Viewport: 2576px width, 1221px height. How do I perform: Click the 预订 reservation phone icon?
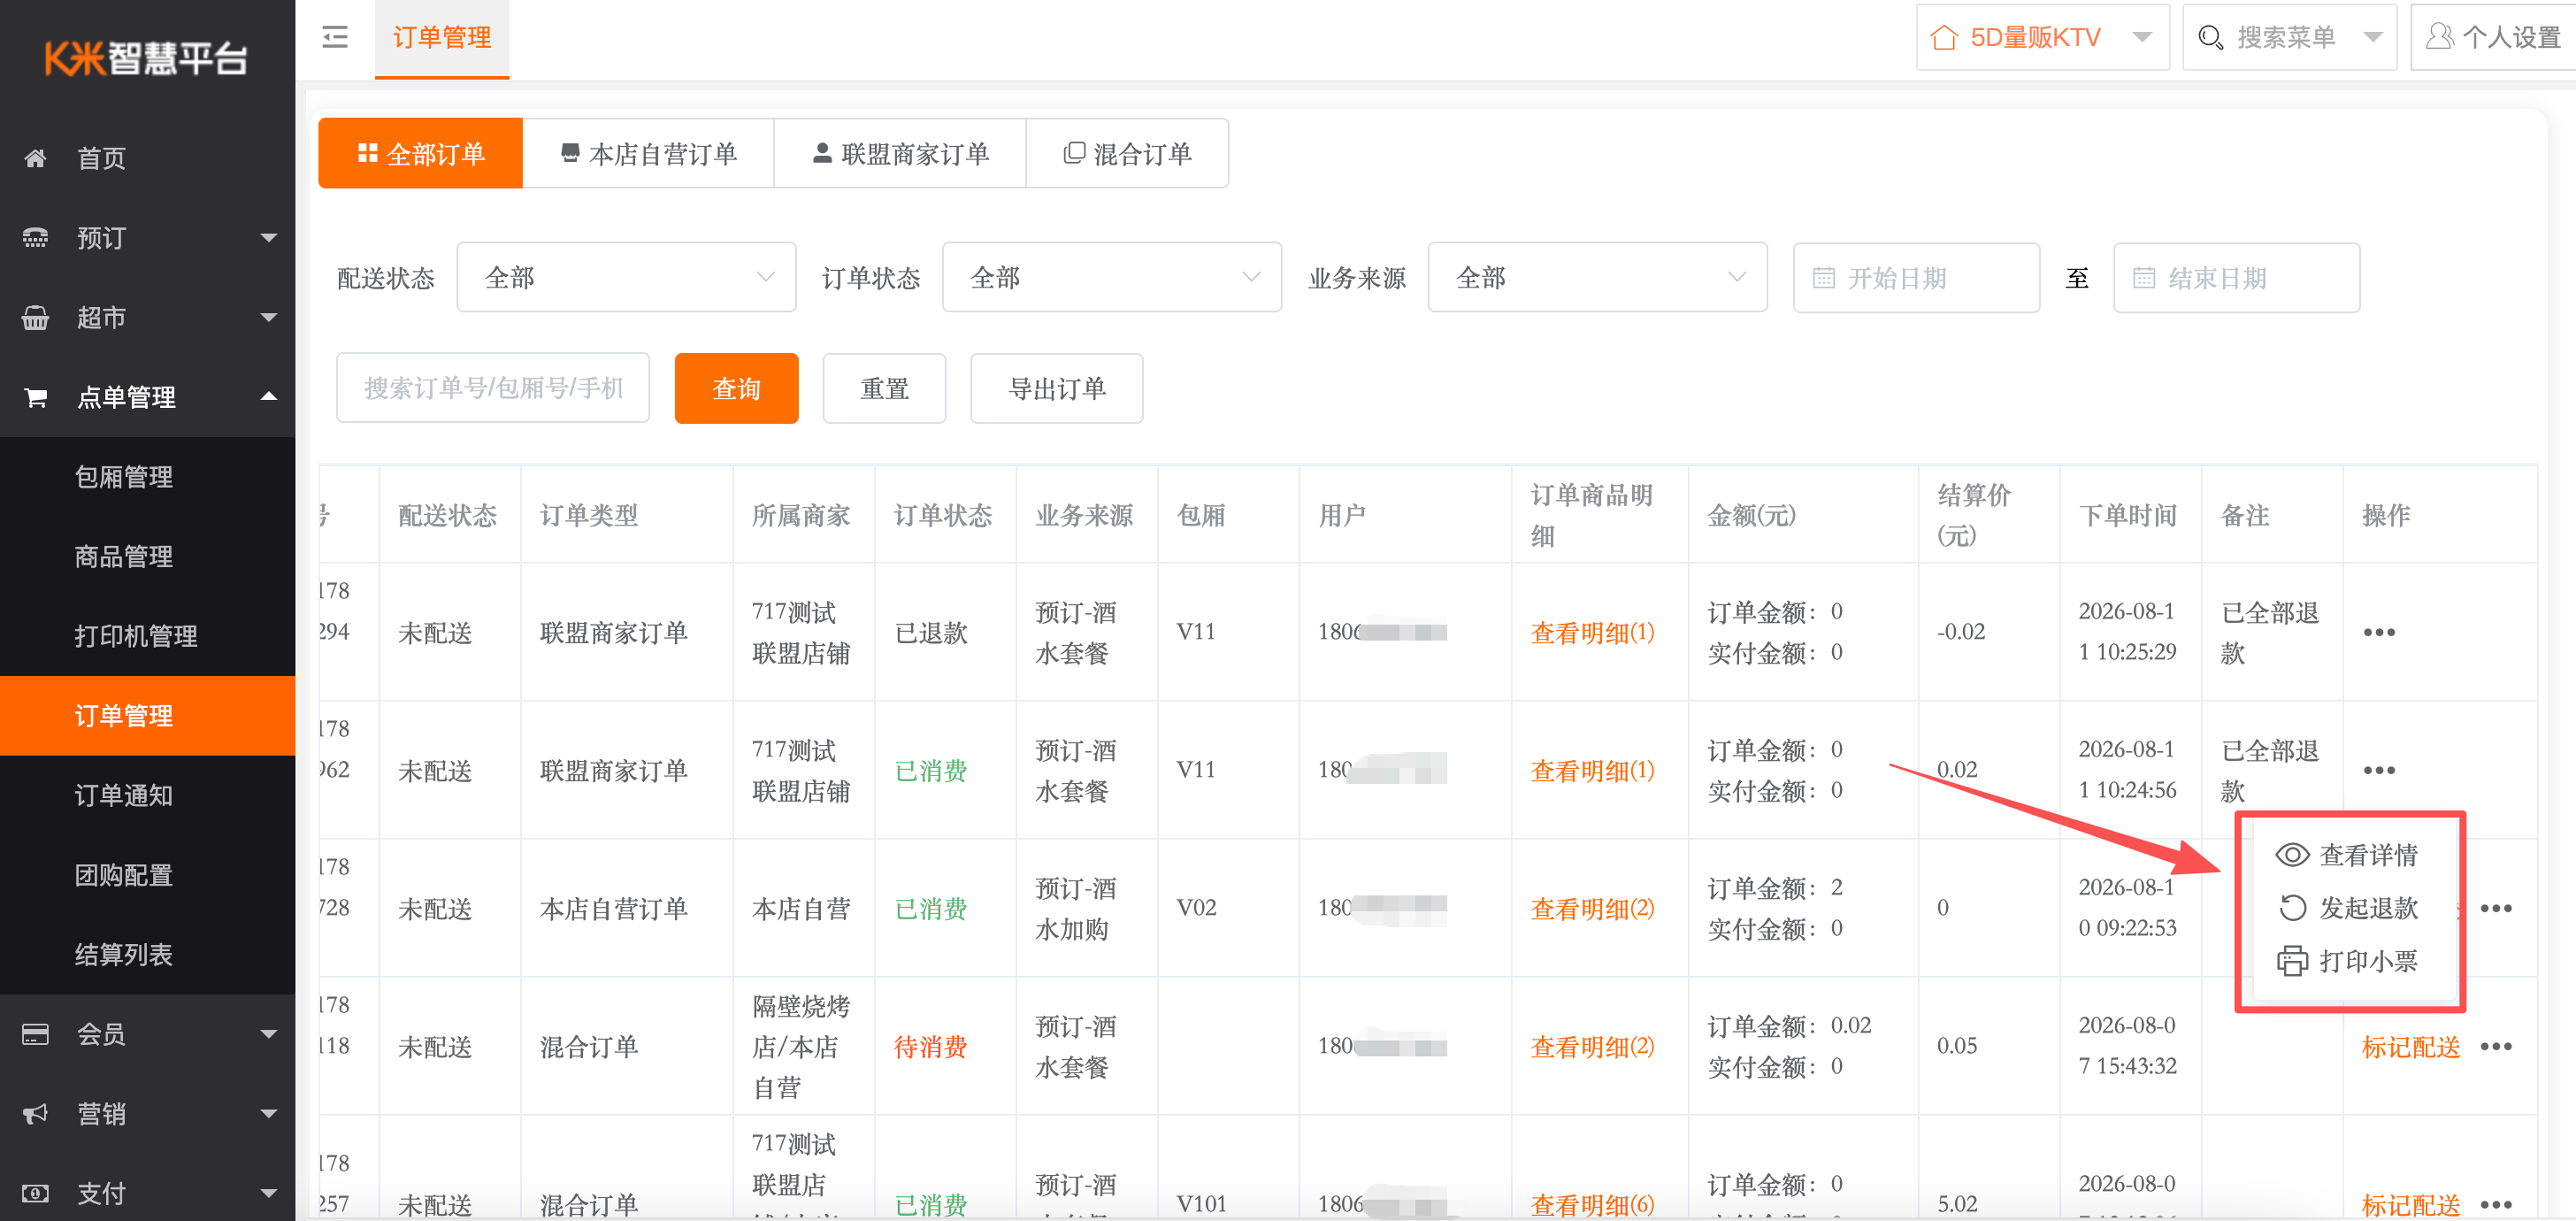click(x=35, y=238)
